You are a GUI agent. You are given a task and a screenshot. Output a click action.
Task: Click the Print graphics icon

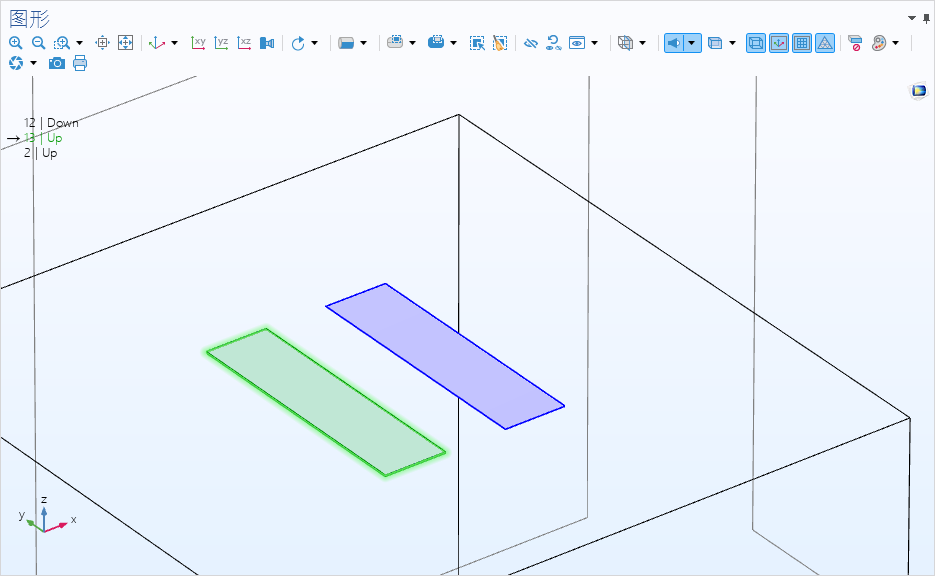80,63
